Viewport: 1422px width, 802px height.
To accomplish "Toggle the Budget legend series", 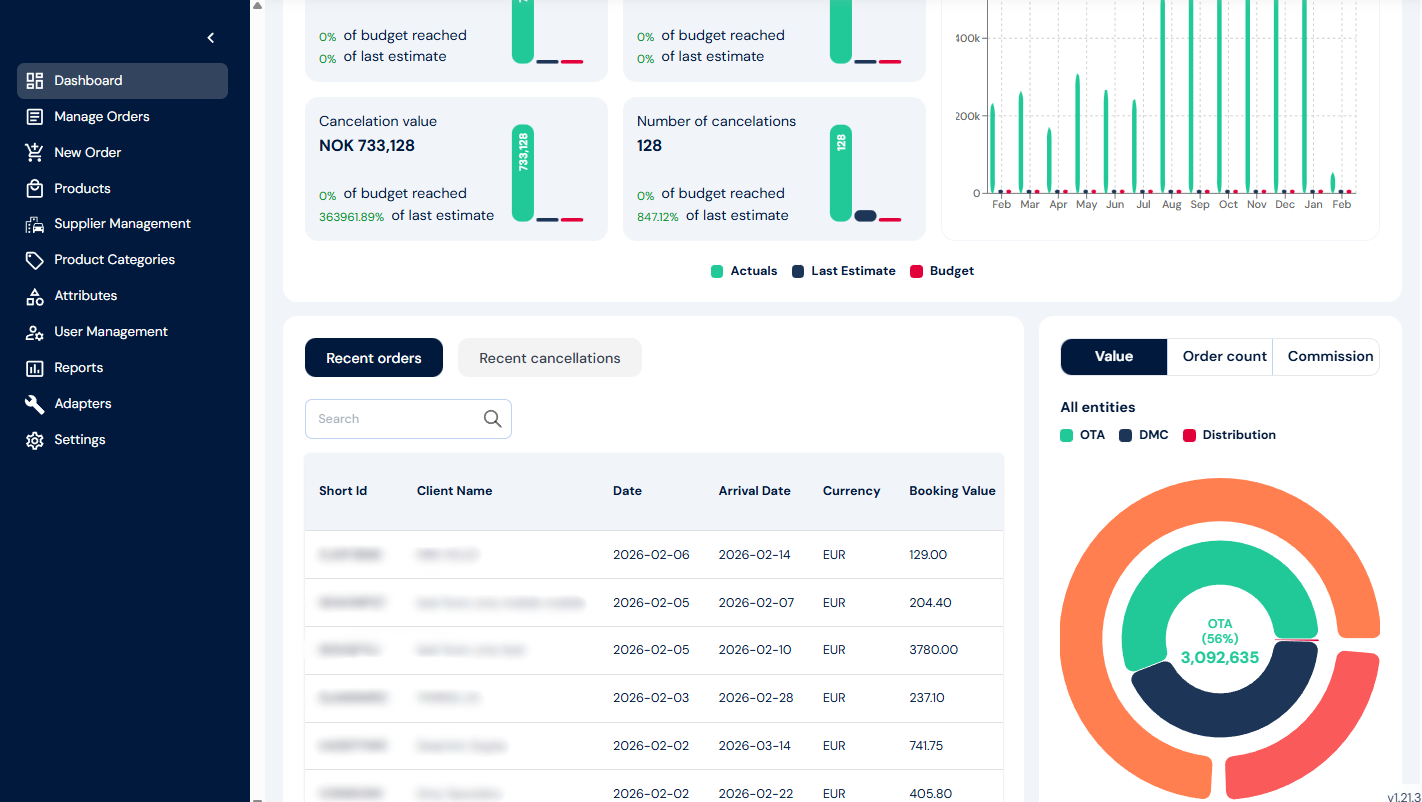I will click(942, 271).
